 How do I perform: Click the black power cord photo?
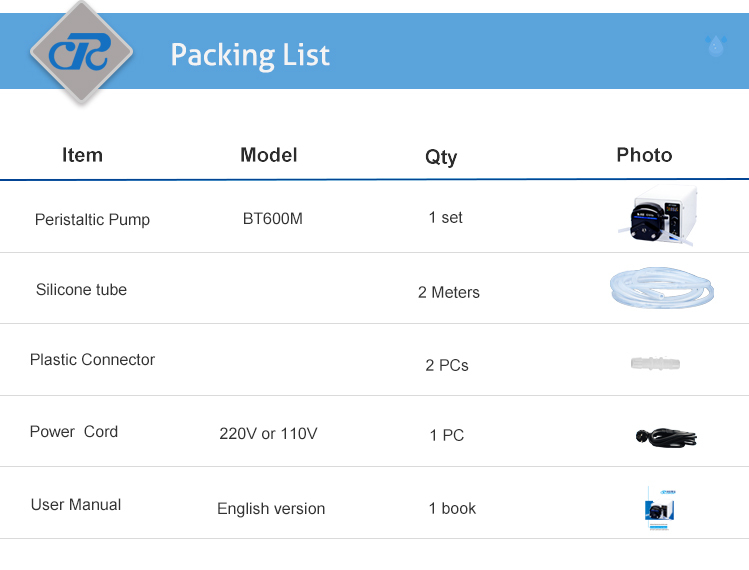666,437
